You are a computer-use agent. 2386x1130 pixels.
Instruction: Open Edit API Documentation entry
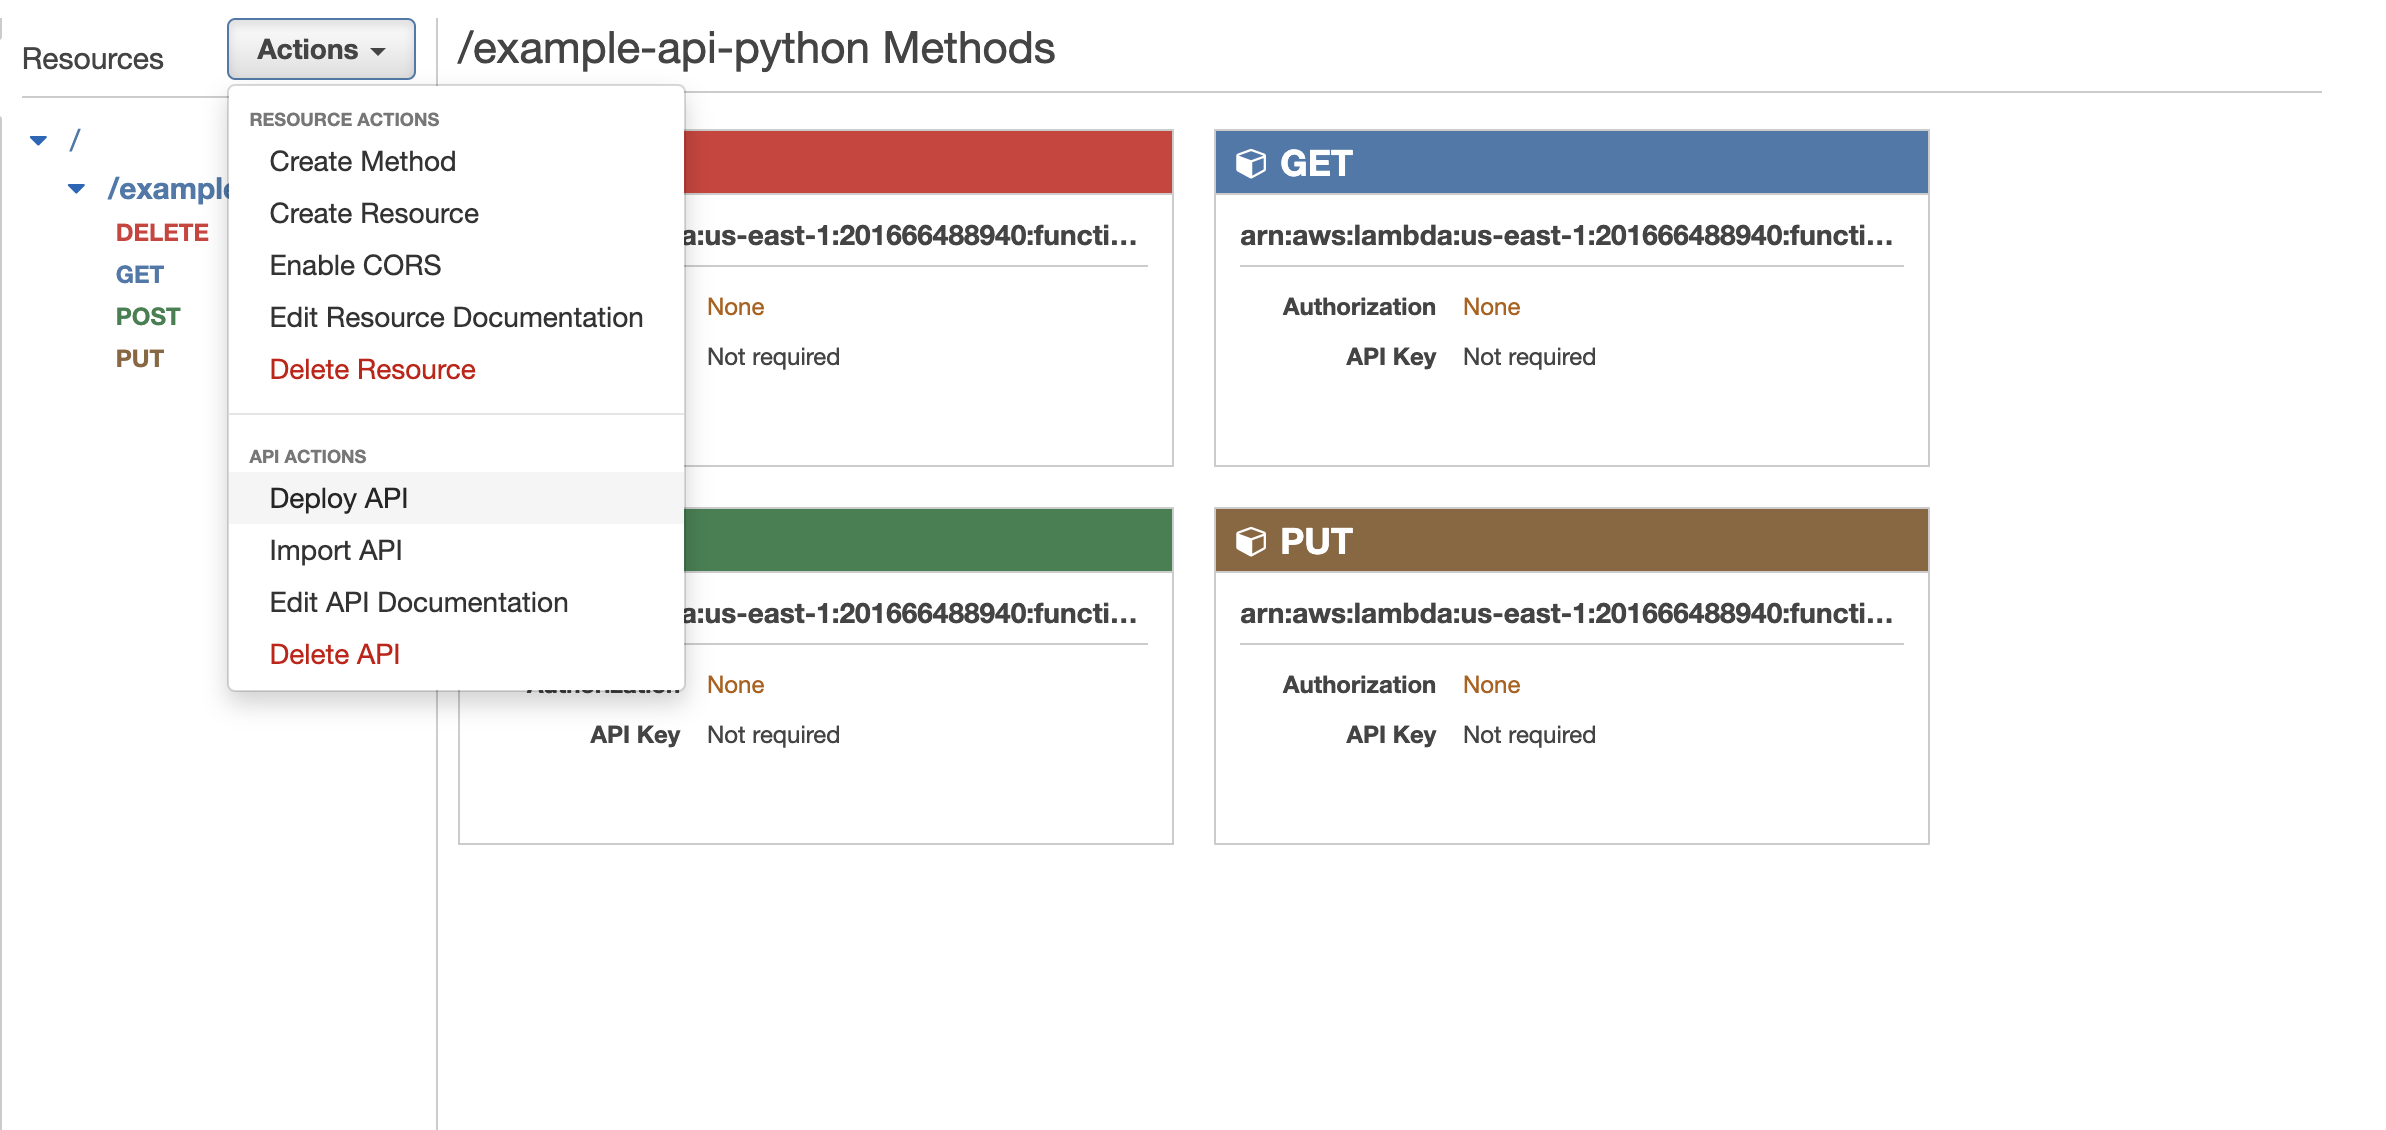[x=418, y=602]
